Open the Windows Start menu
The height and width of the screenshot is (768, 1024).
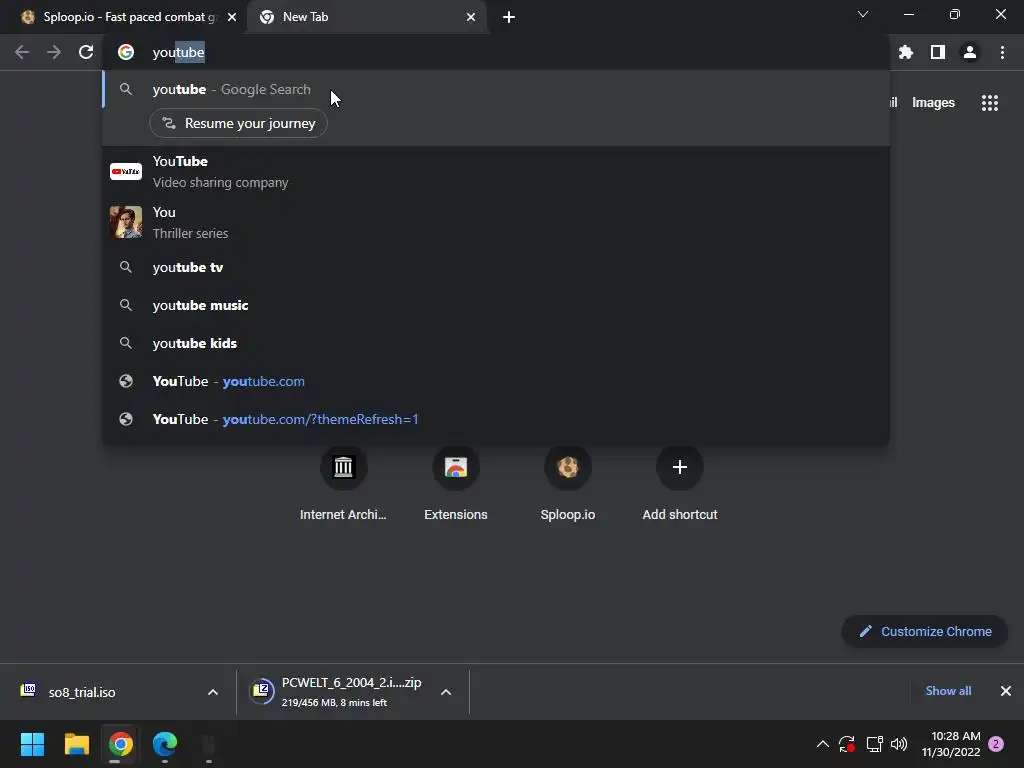tap(32, 744)
